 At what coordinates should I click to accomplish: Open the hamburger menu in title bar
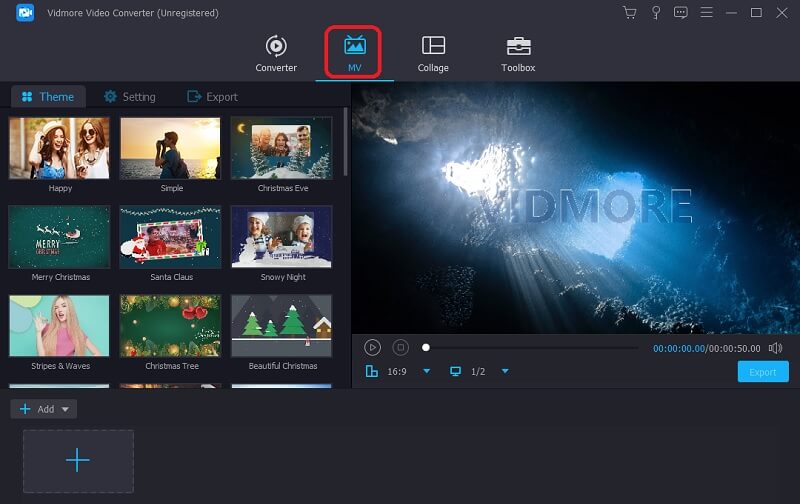pos(706,13)
